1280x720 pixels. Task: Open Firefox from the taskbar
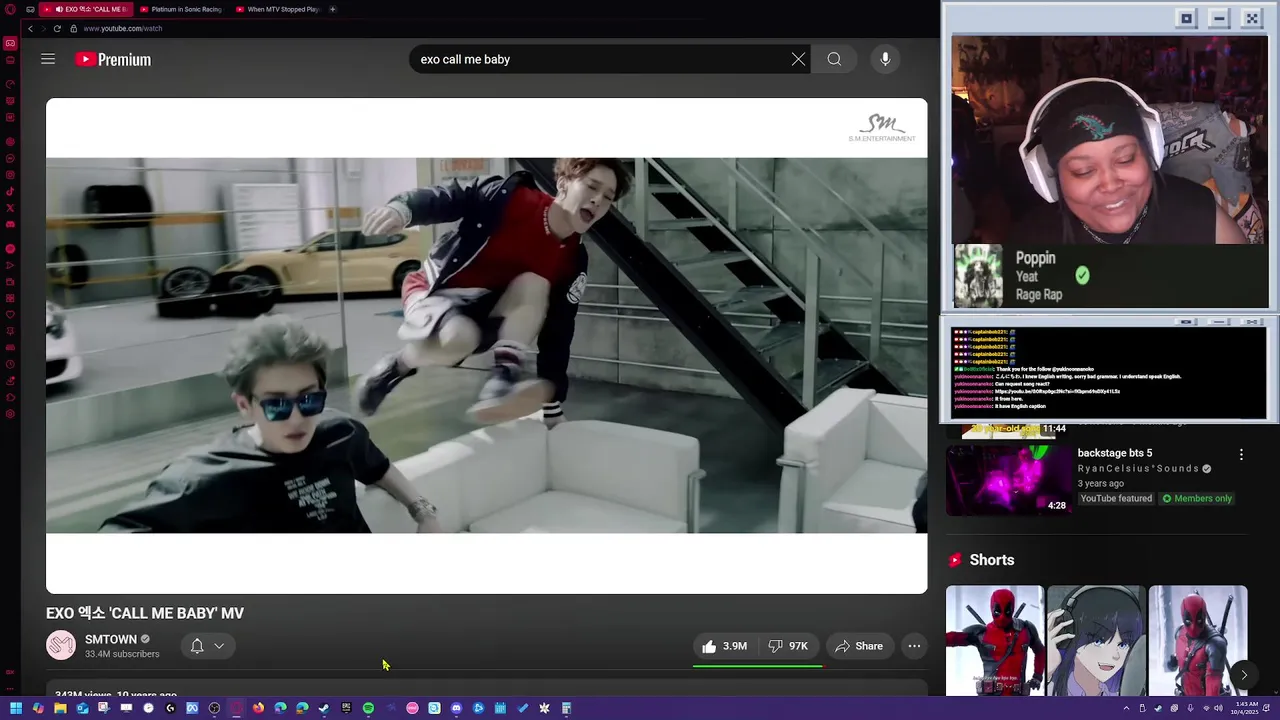(x=258, y=708)
